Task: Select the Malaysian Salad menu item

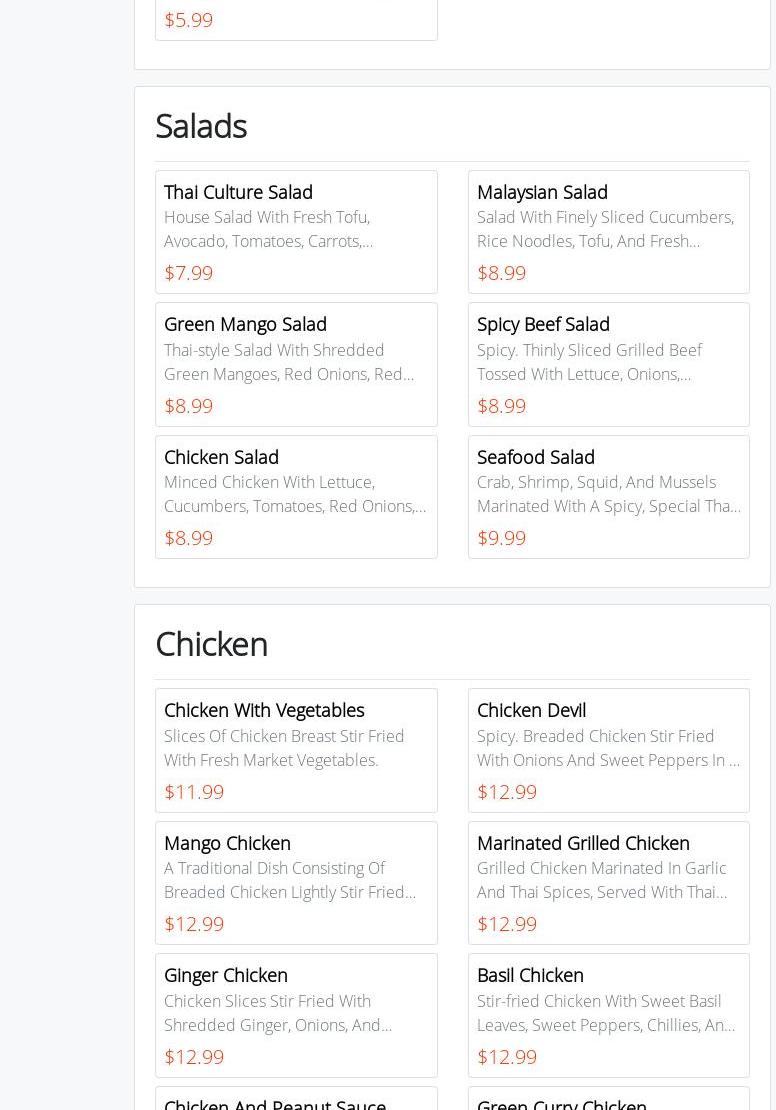Action: 608,232
